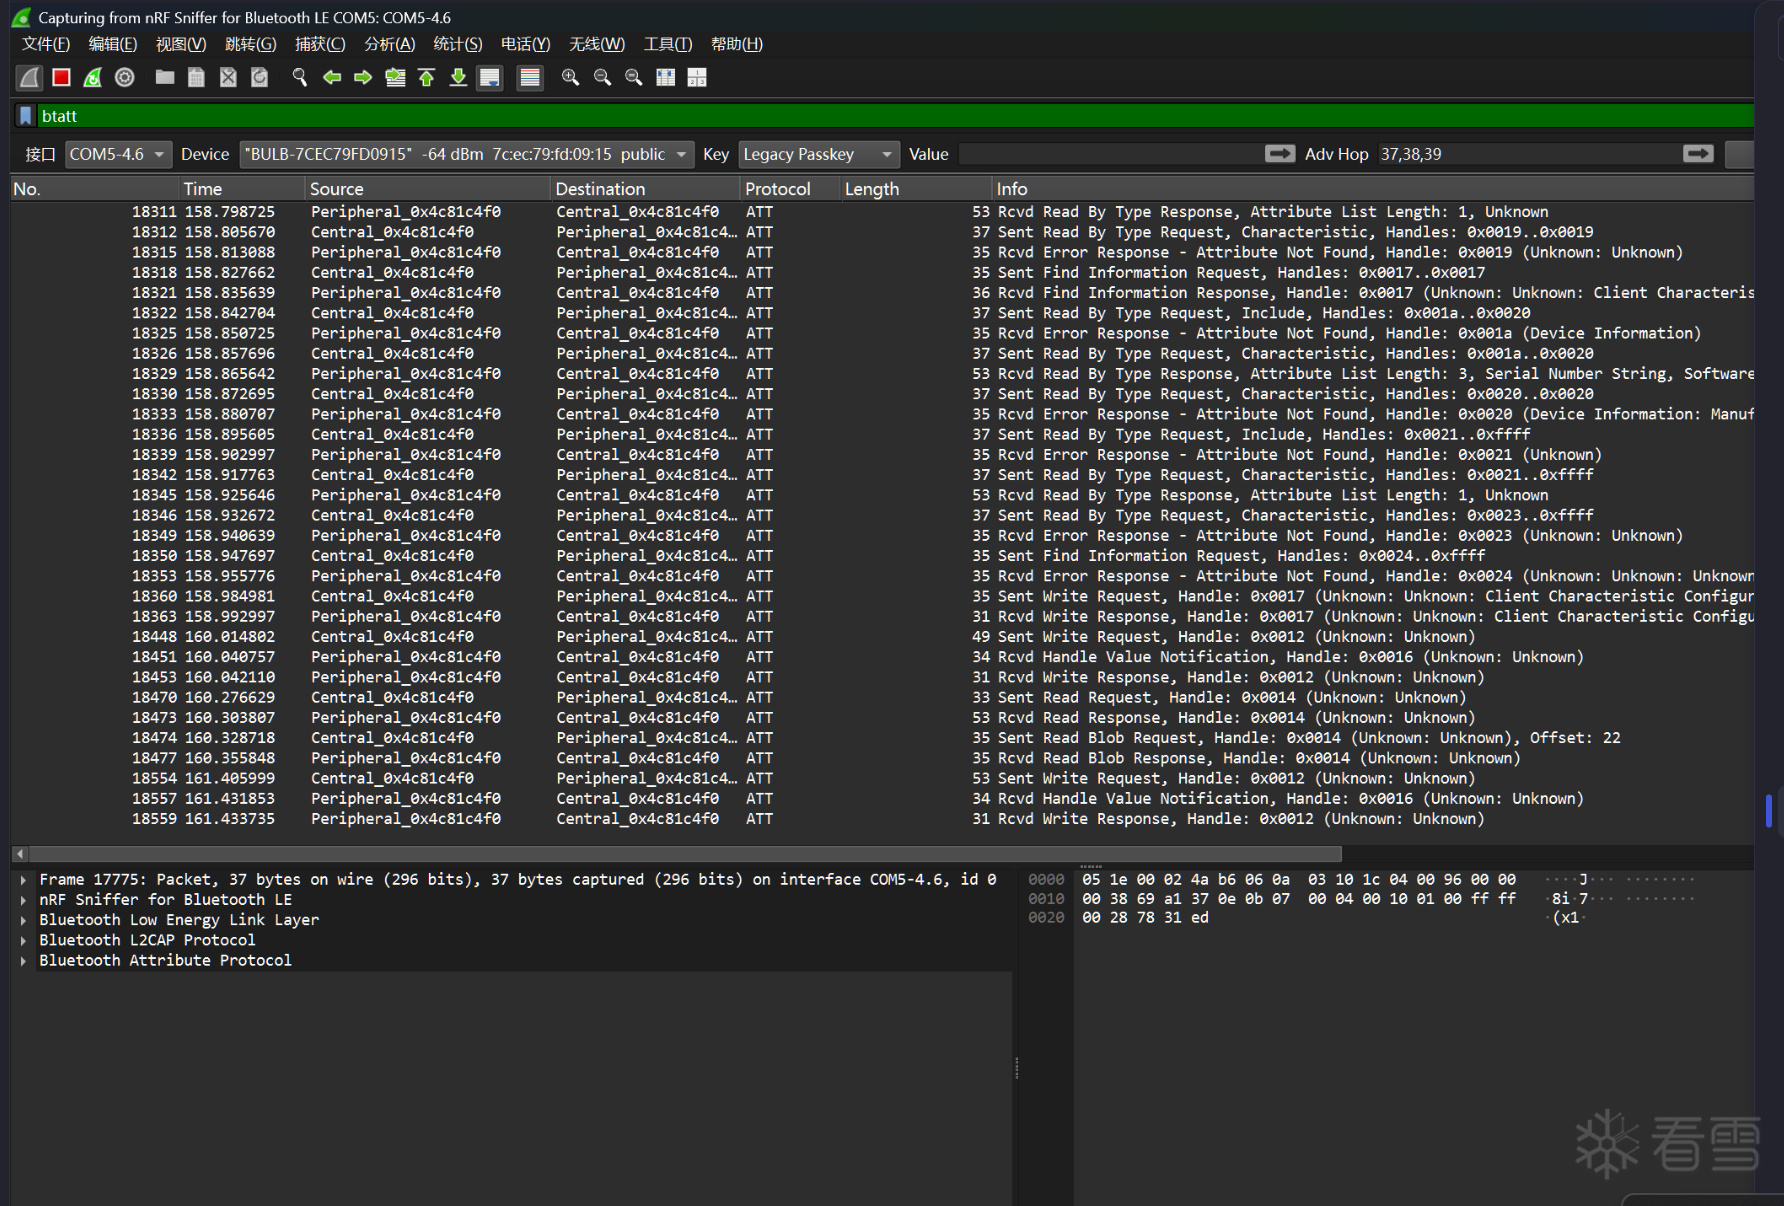Select packet 18559 Rcvd Write Response row
The image size is (1784, 1206).
(x=882, y=819)
